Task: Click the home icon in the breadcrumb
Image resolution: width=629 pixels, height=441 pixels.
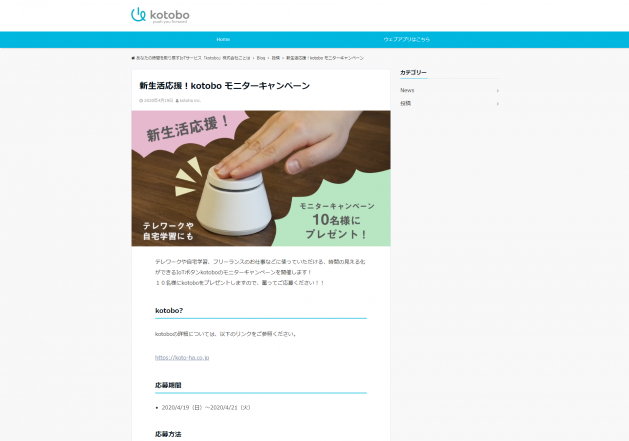Action: point(133,58)
